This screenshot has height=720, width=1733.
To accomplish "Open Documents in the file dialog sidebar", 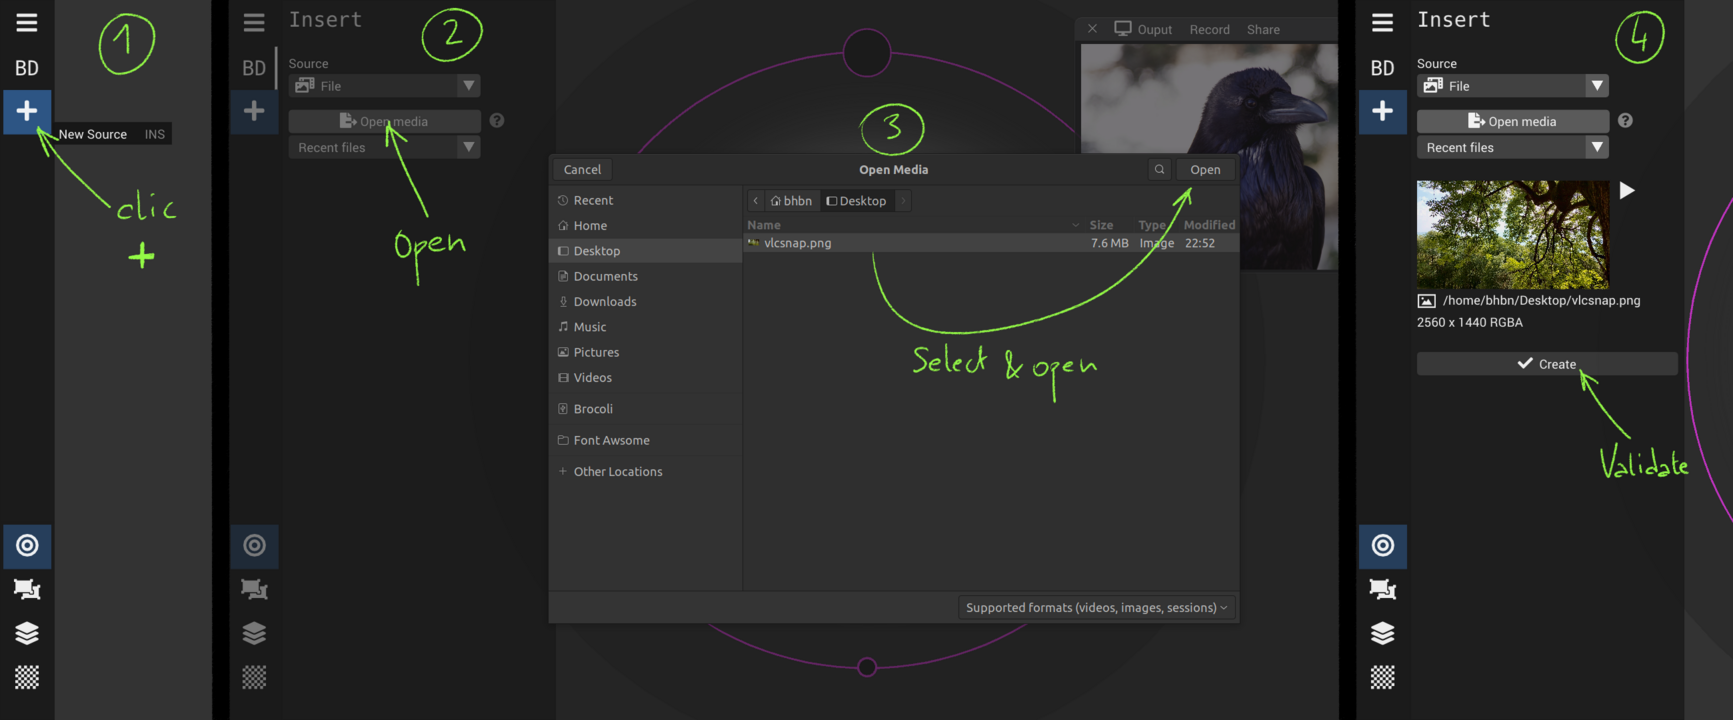I will (x=645, y=276).
